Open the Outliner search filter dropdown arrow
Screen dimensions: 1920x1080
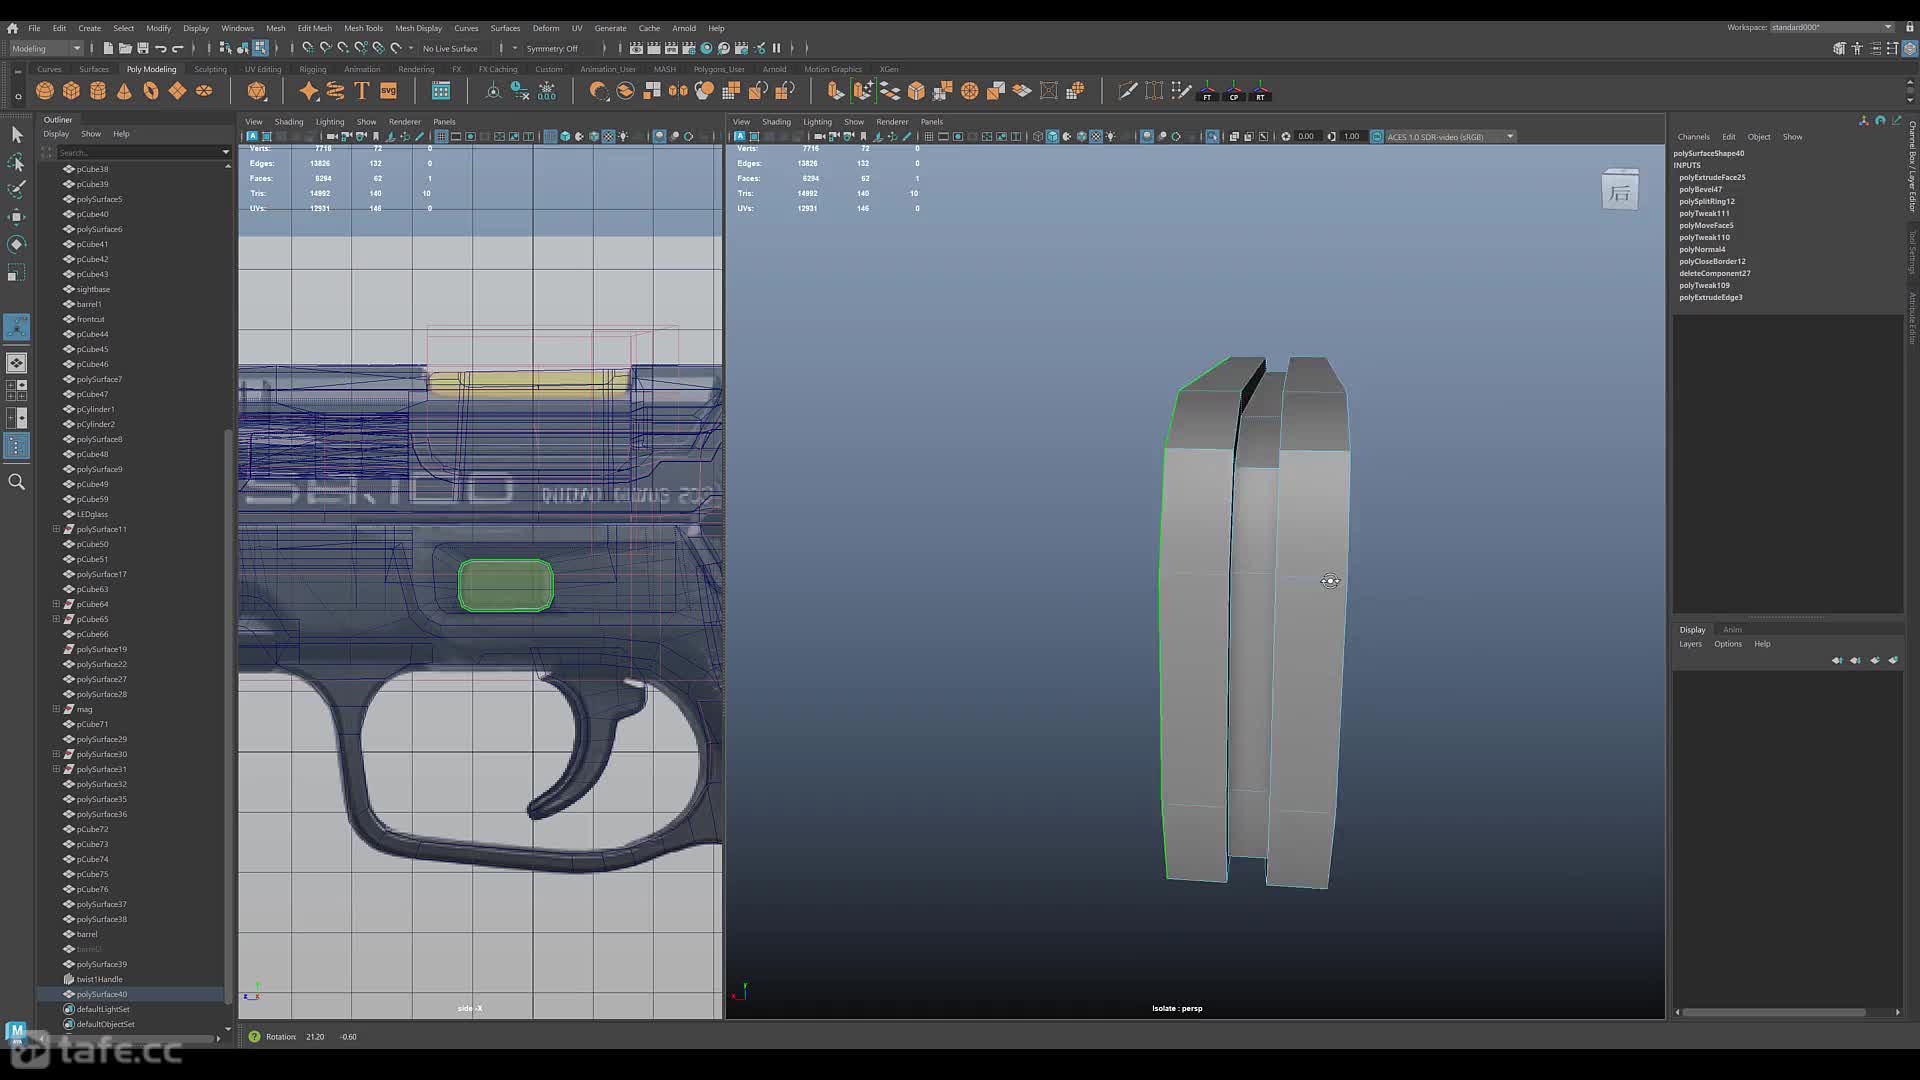(225, 152)
